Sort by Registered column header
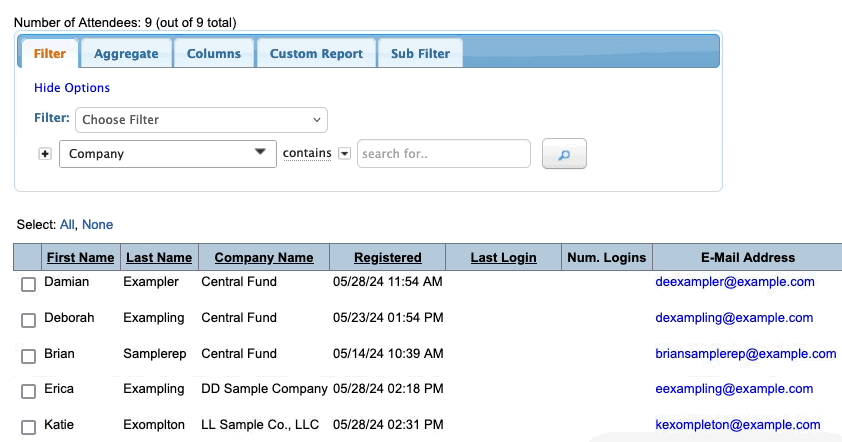842x442 pixels. 387,258
